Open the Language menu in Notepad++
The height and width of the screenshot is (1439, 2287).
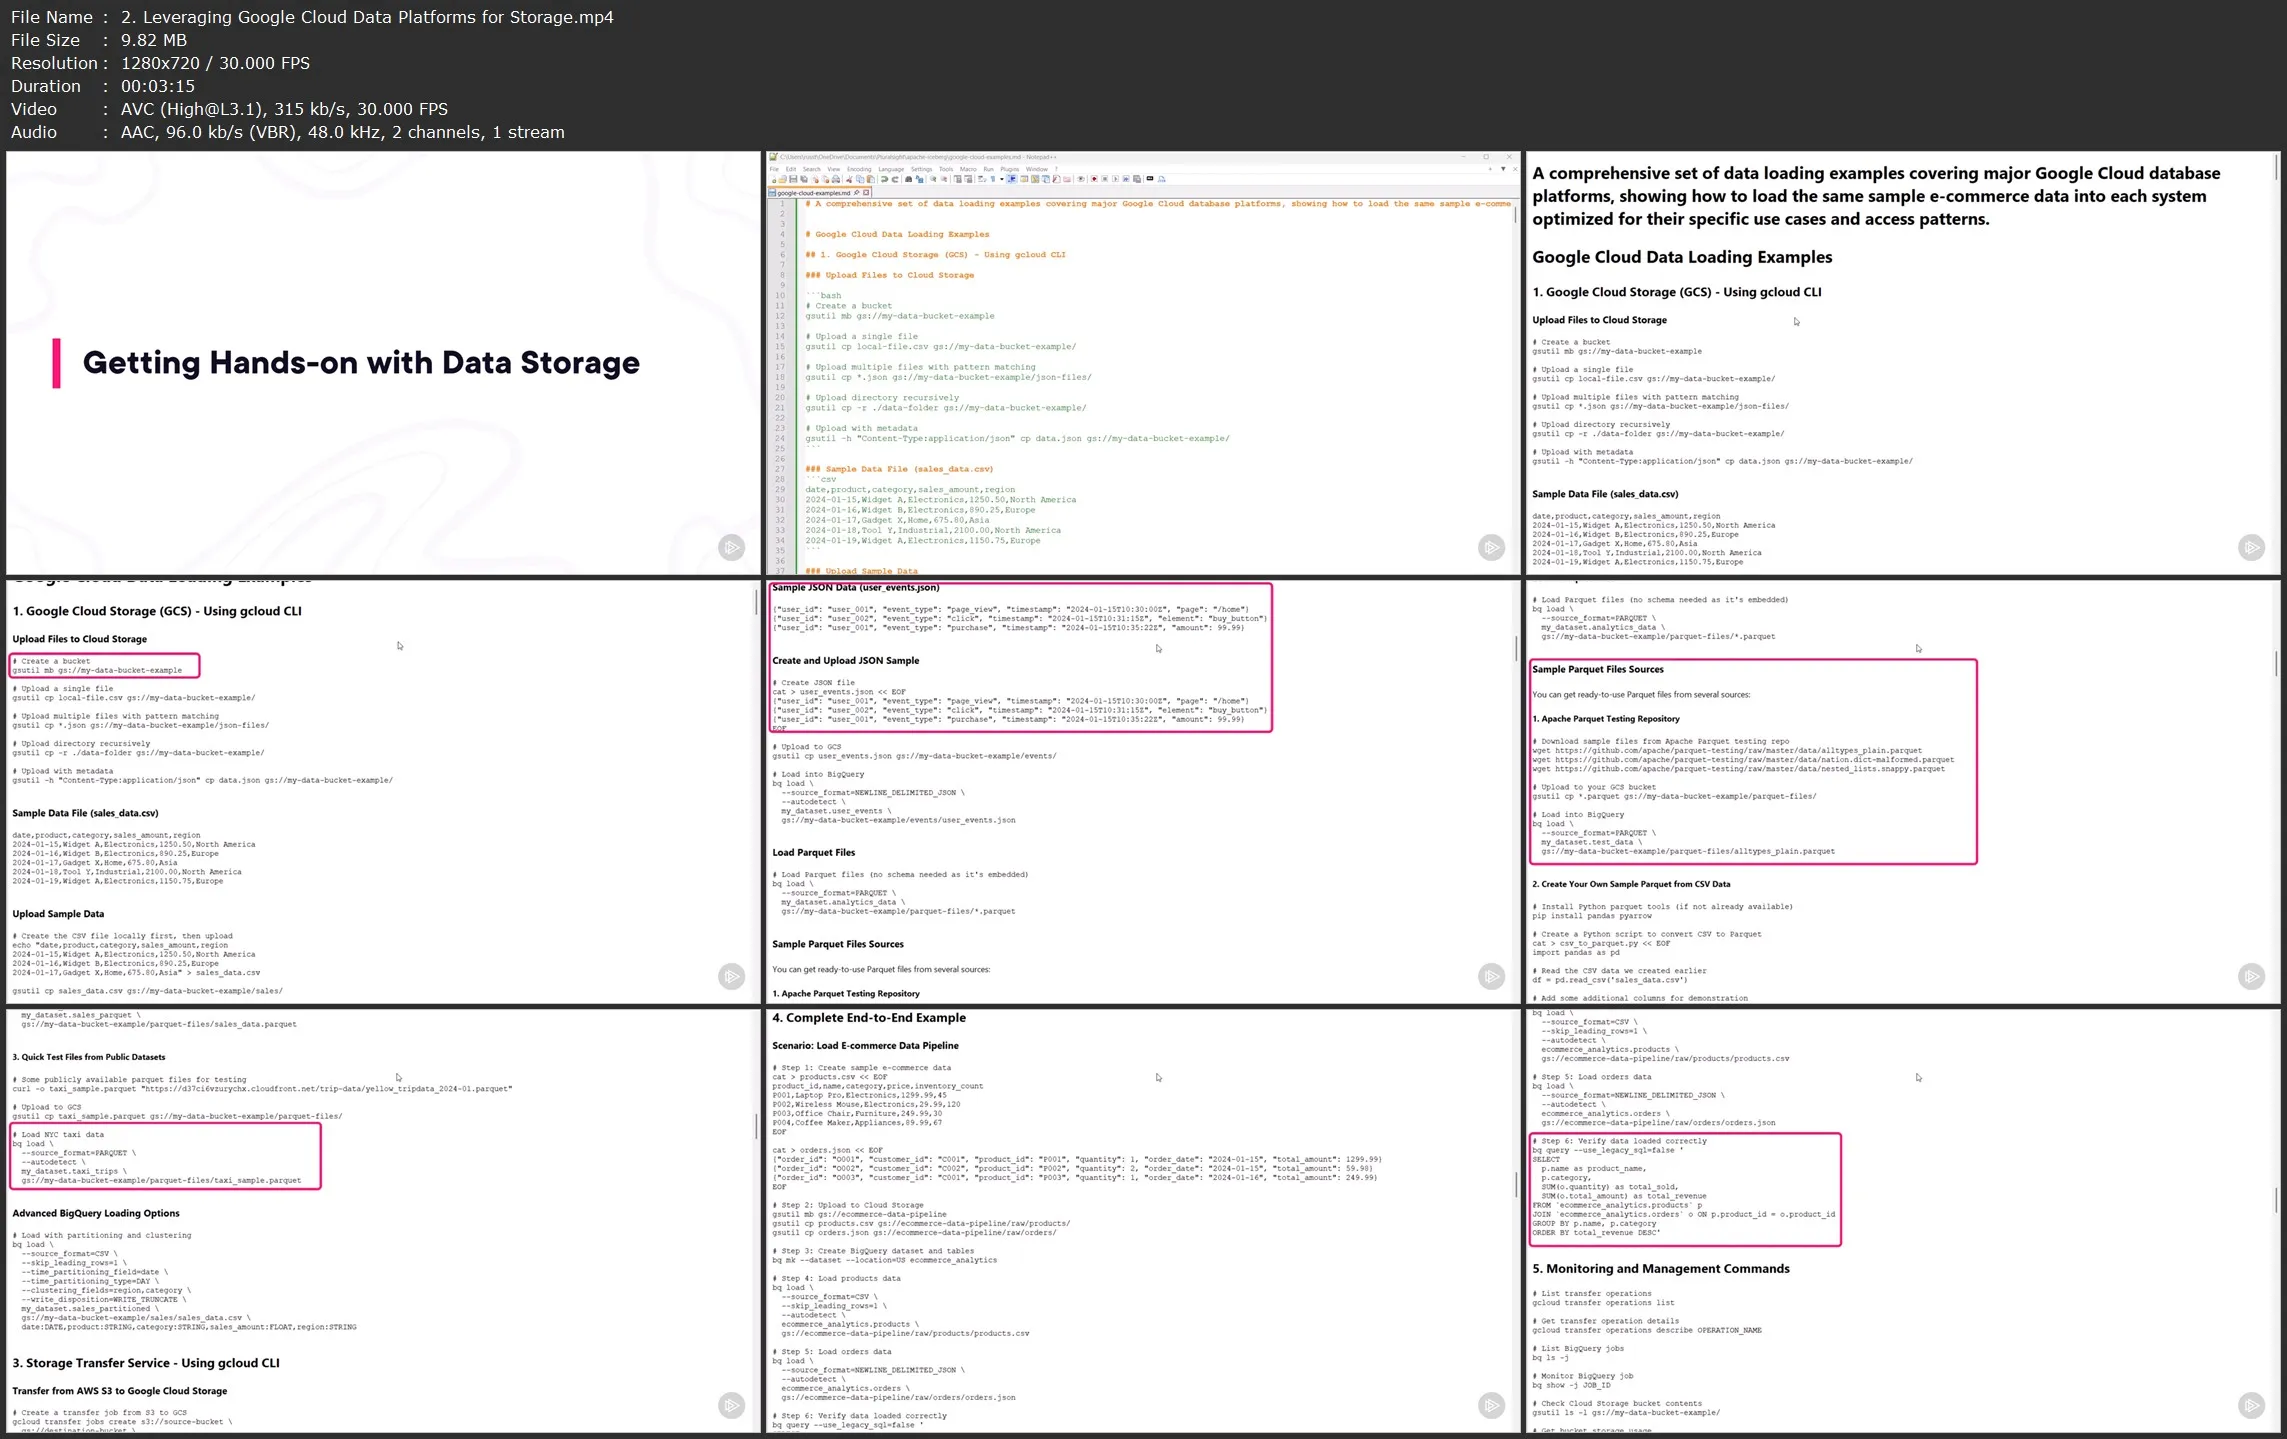pos(891,169)
